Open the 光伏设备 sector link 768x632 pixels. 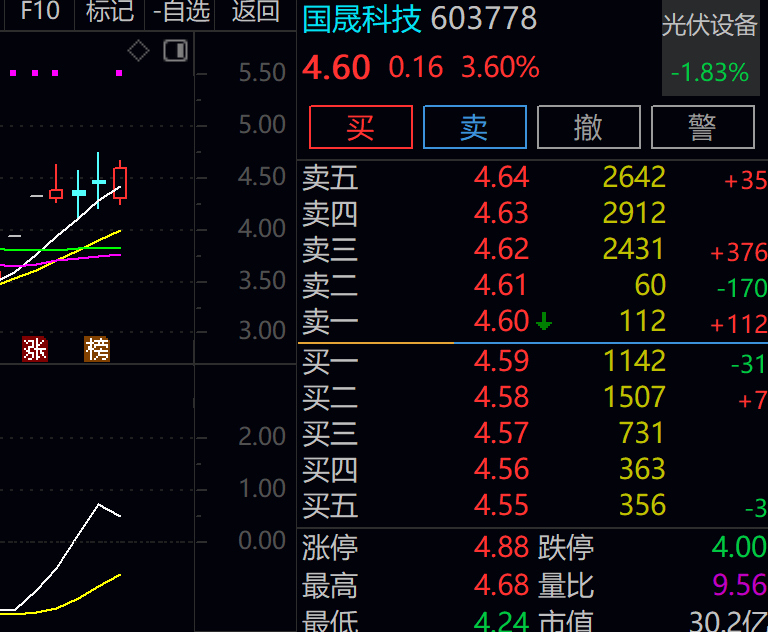pyautogui.click(x=710, y=24)
